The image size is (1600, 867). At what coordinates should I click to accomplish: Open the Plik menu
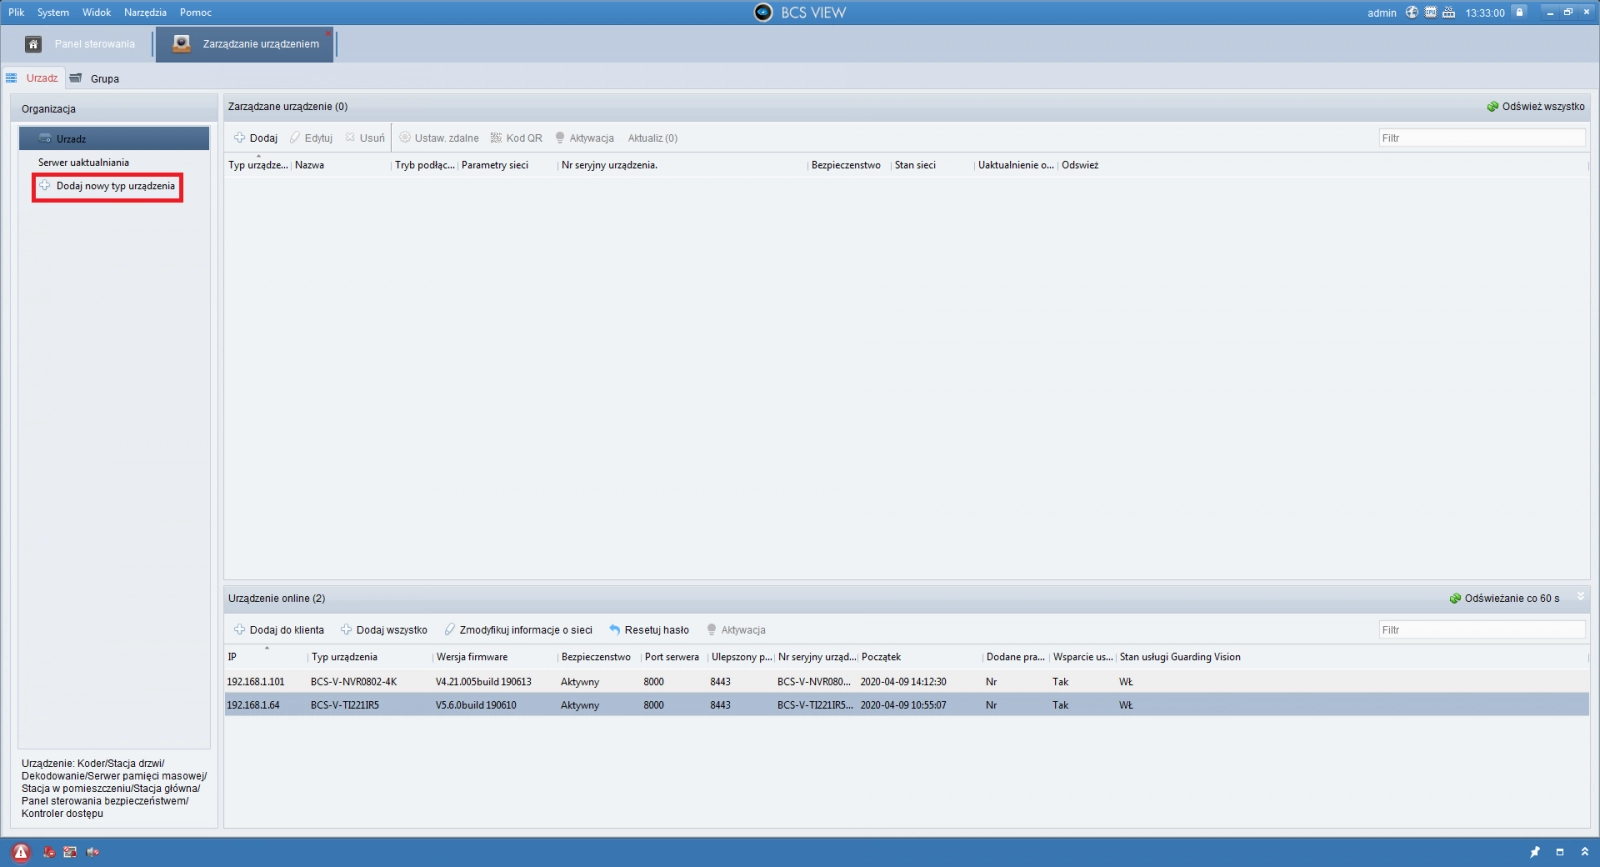[x=16, y=12]
